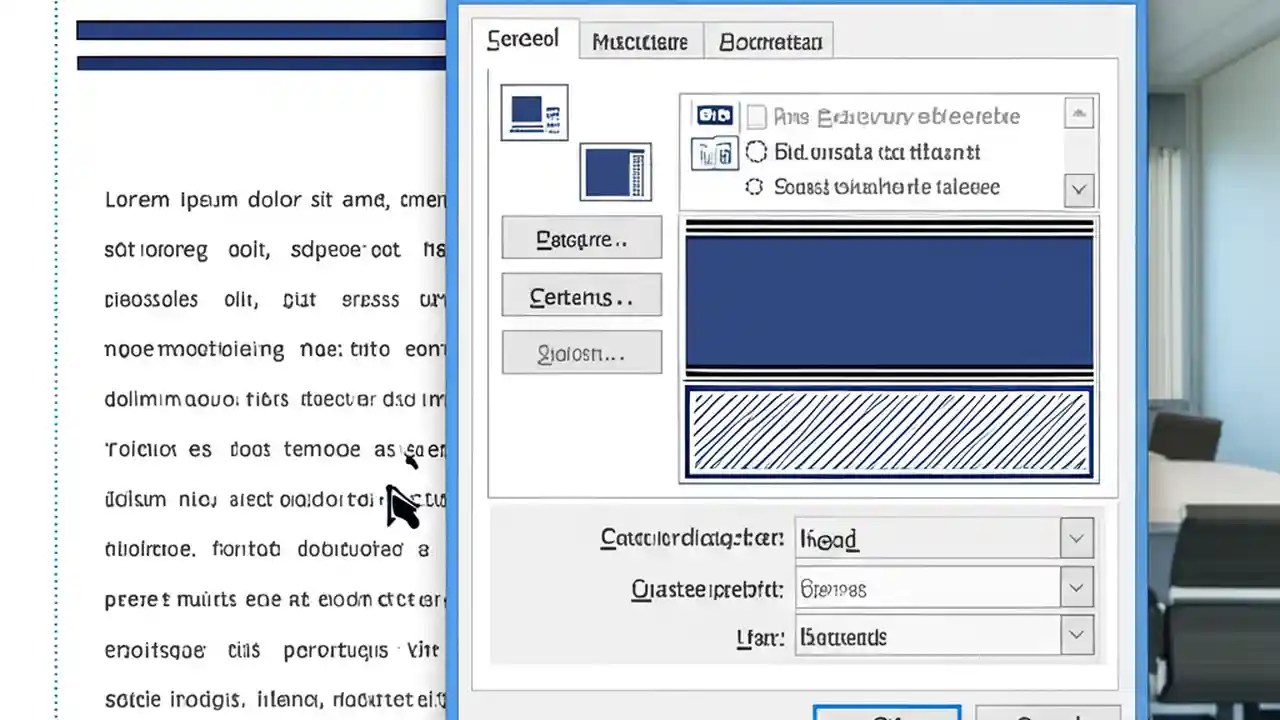
Task: Click the hatched preview rectangle
Action: [x=888, y=432]
